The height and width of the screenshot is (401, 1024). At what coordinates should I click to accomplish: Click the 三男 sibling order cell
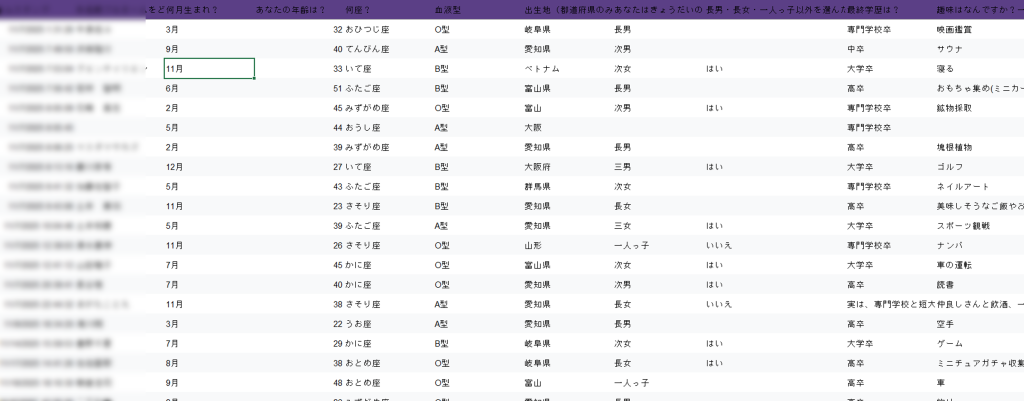tap(622, 167)
